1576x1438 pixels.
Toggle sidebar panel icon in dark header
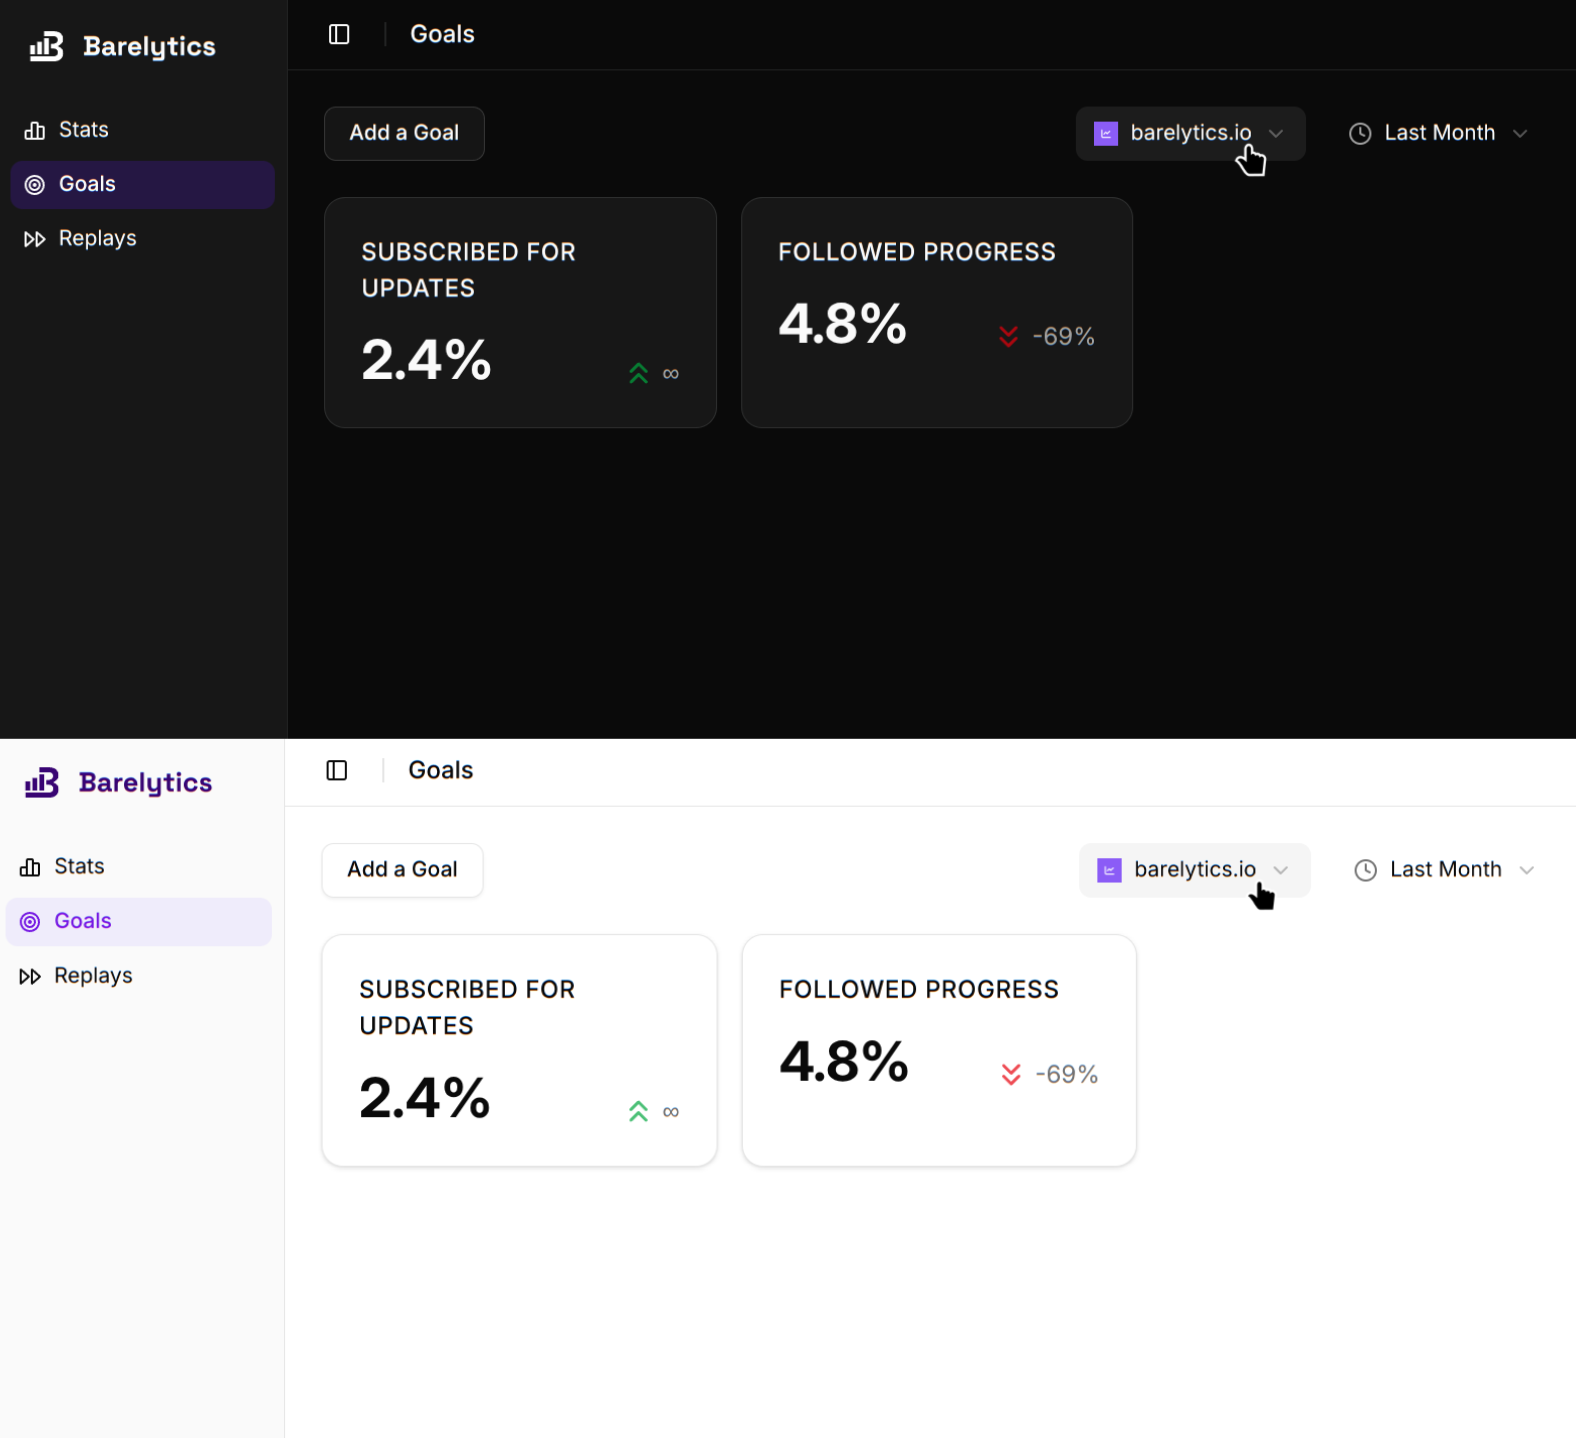pos(339,35)
